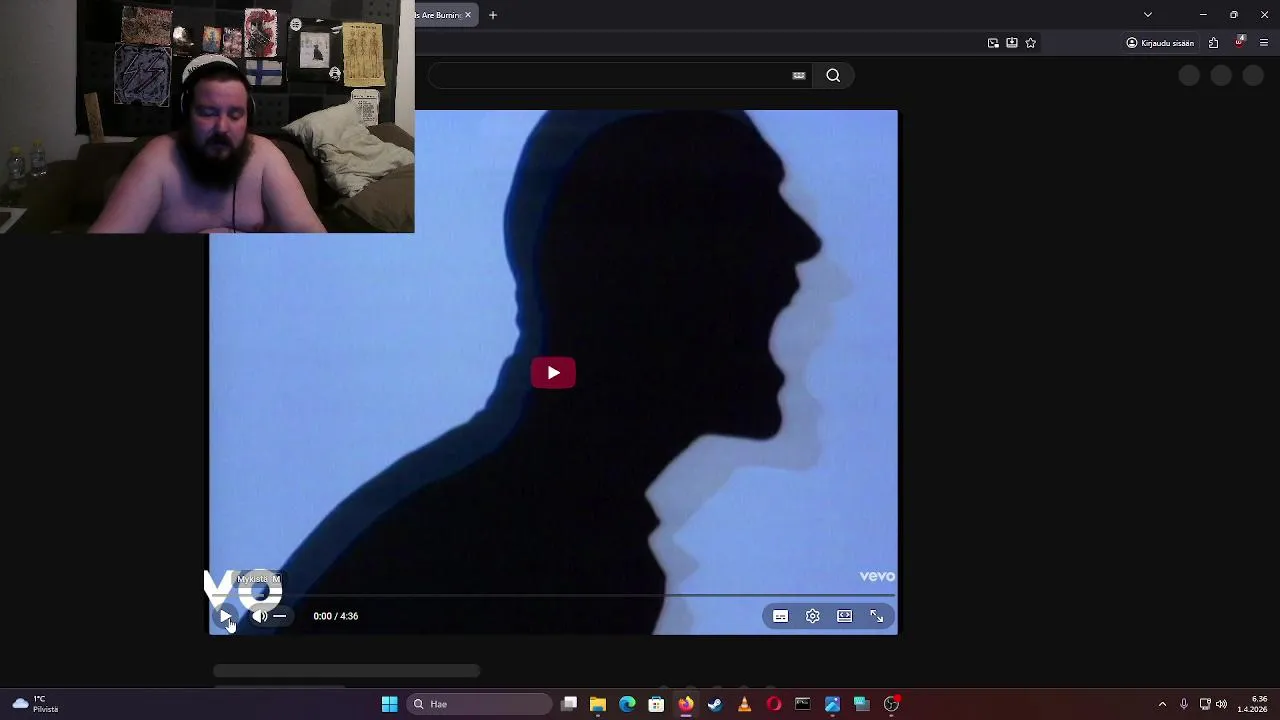Viewport: 1280px width, 720px height.
Task: Enter fullscreen on the video player
Action: 877,616
